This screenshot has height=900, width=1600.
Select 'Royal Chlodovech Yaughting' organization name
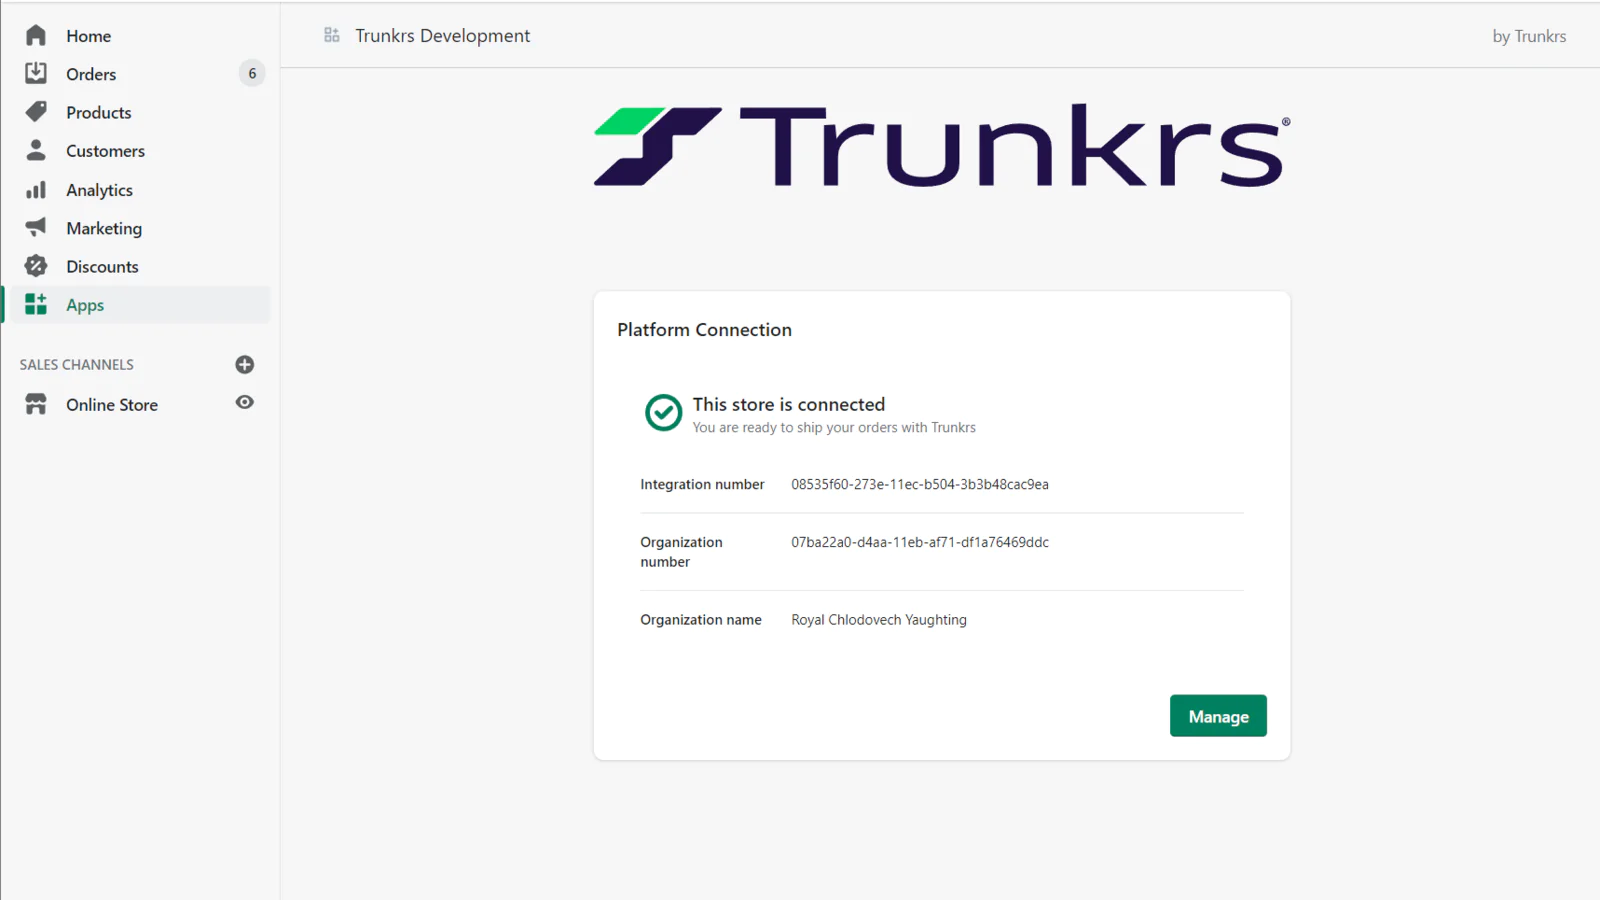(879, 620)
